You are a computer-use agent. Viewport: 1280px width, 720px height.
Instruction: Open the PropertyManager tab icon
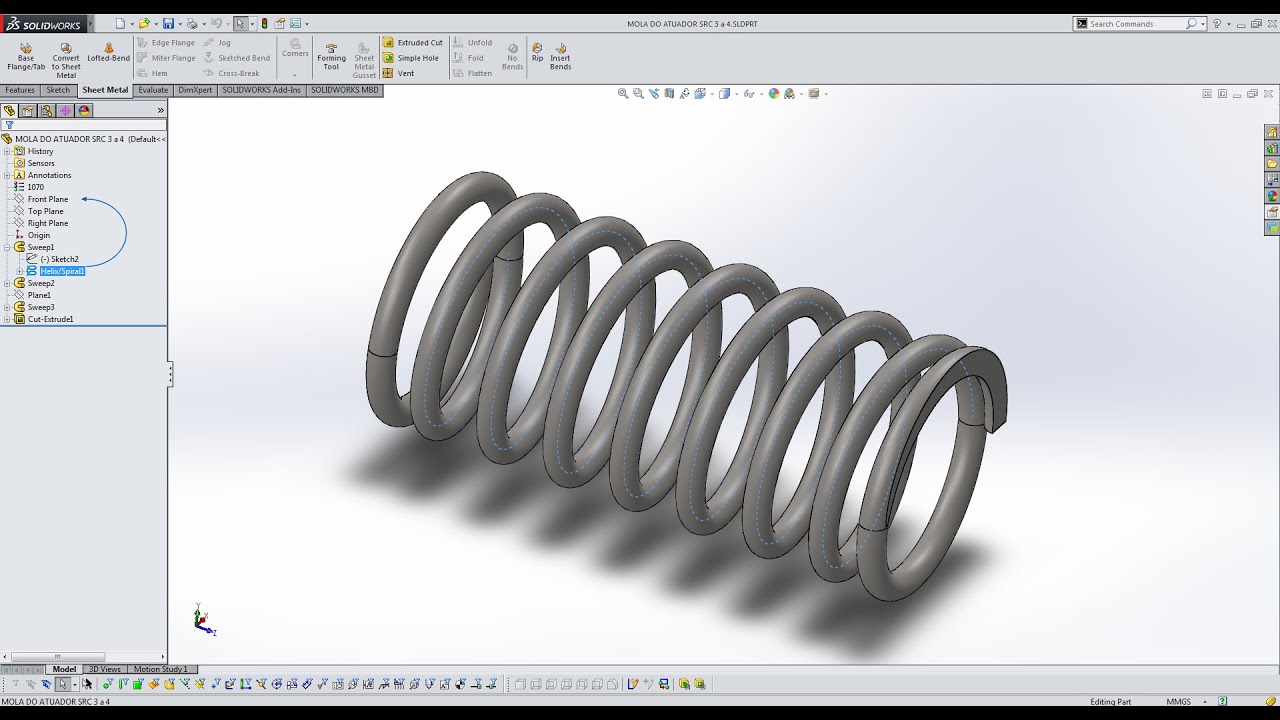[x=28, y=111]
